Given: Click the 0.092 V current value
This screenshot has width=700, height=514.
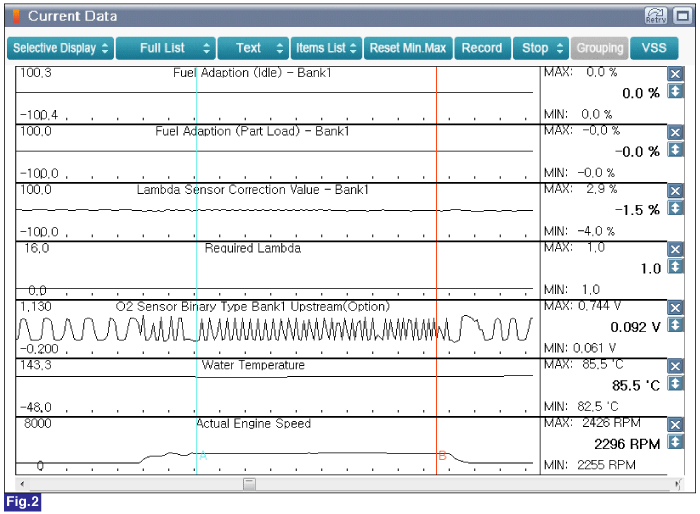Looking at the screenshot, I should pyautogui.click(x=635, y=327).
